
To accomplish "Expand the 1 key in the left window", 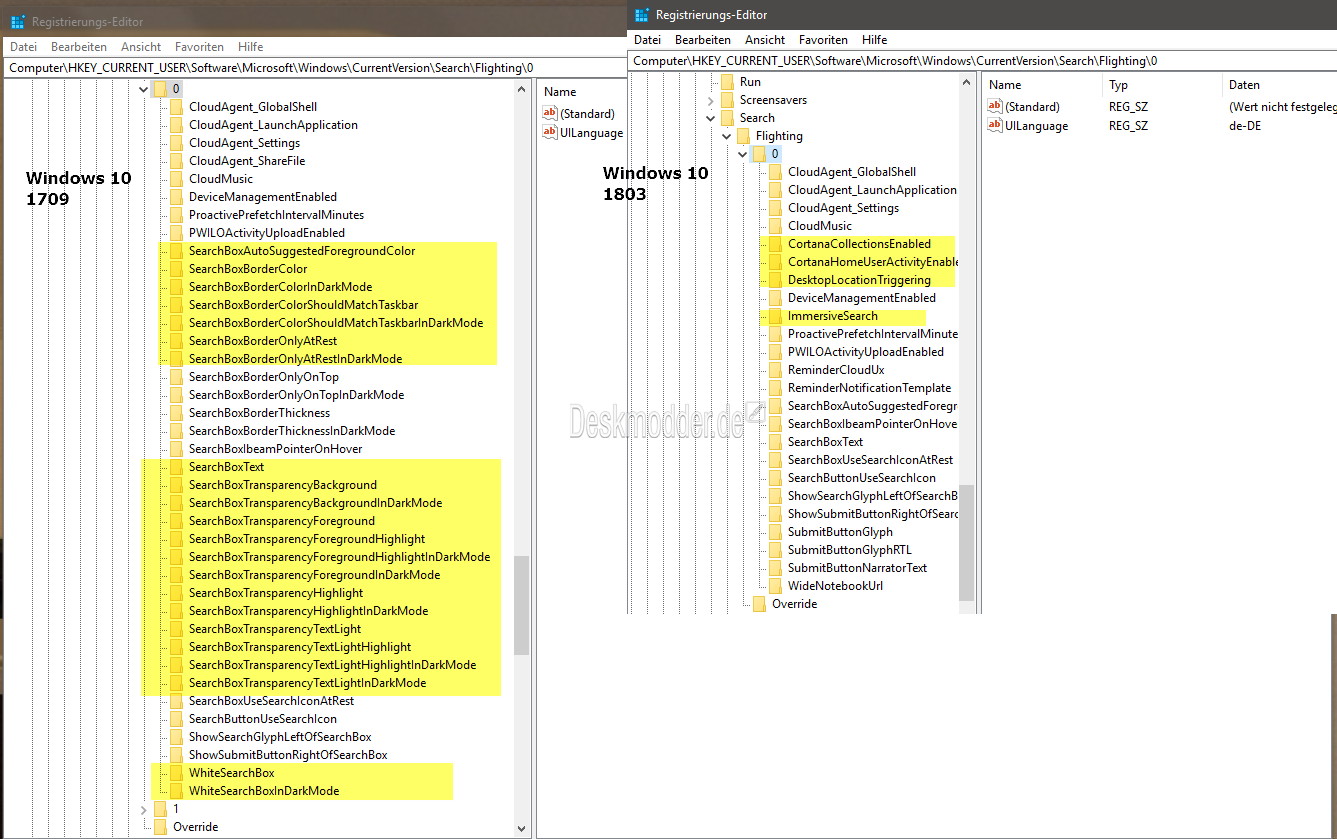I will pyautogui.click(x=143, y=809).
